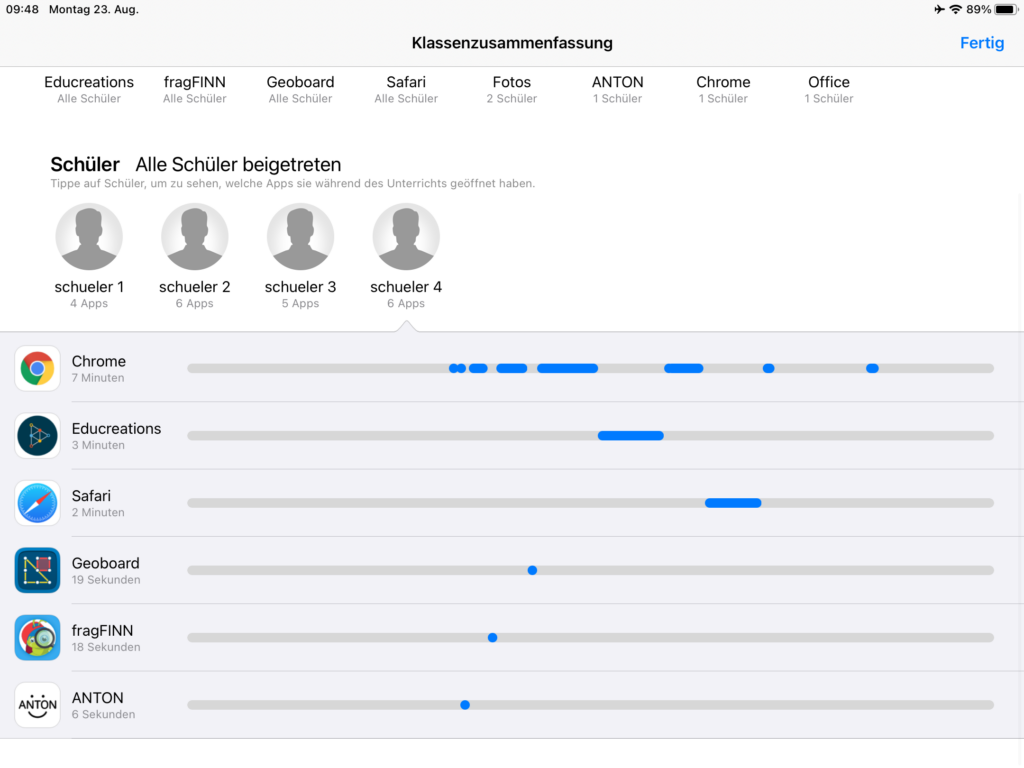This screenshot has width=1024, height=768.
Task: Open Office entry in top app row
Action: [828, 89]
